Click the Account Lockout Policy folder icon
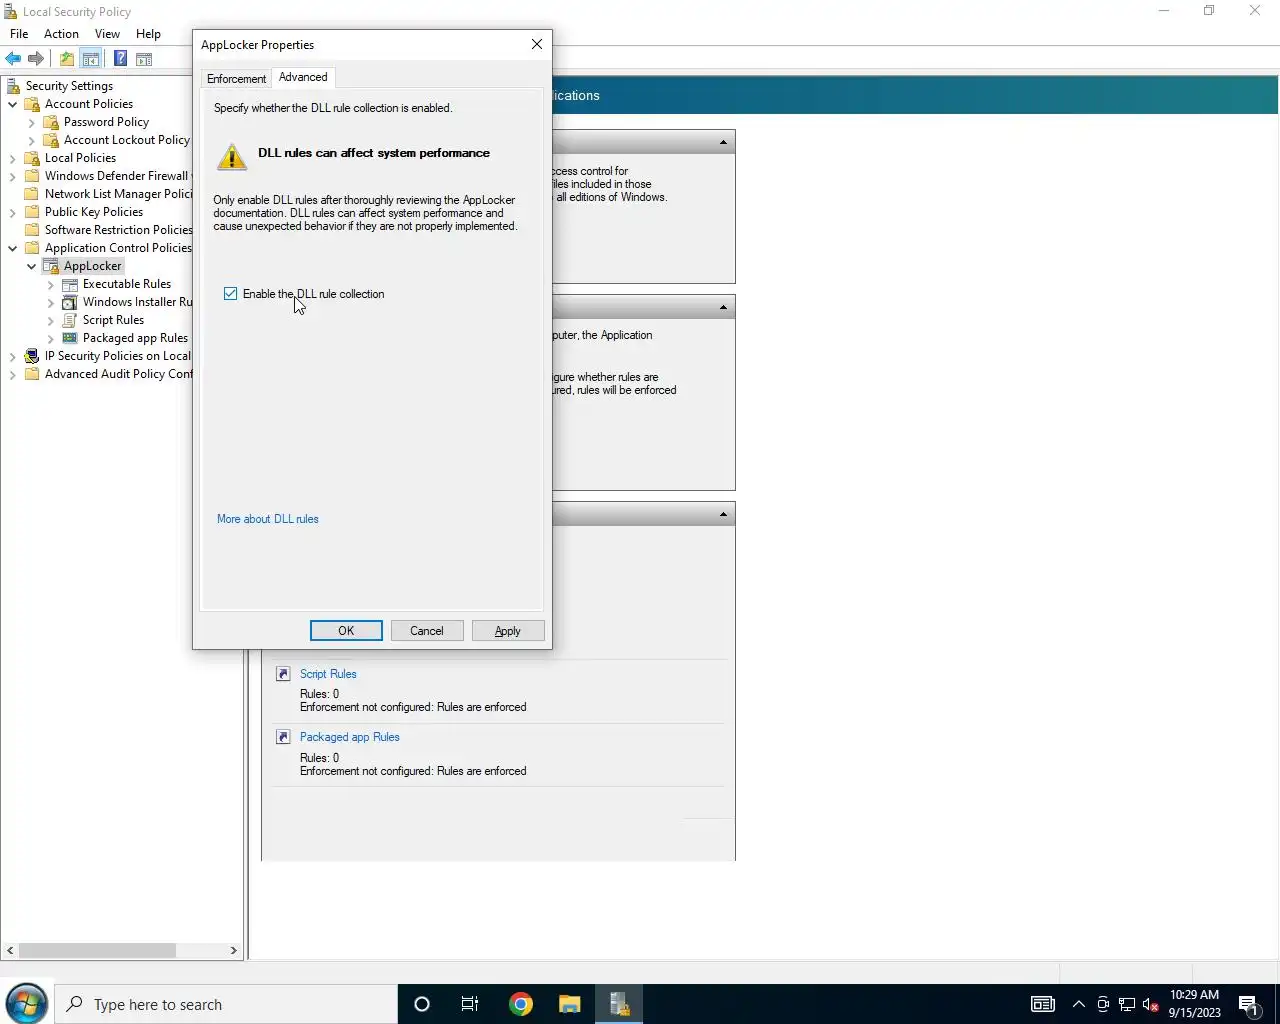The image size is (1280, 1024). click(51, 140)
